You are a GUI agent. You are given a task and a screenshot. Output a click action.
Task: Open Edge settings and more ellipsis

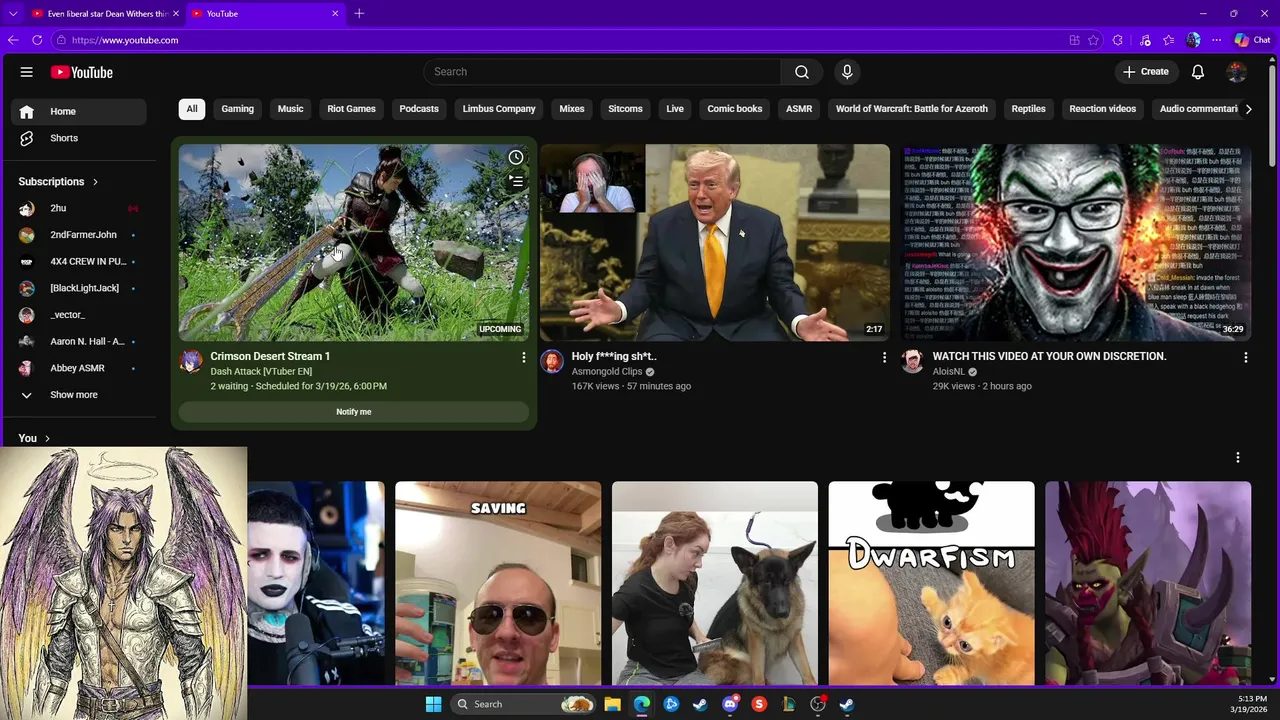point(1216,40)
